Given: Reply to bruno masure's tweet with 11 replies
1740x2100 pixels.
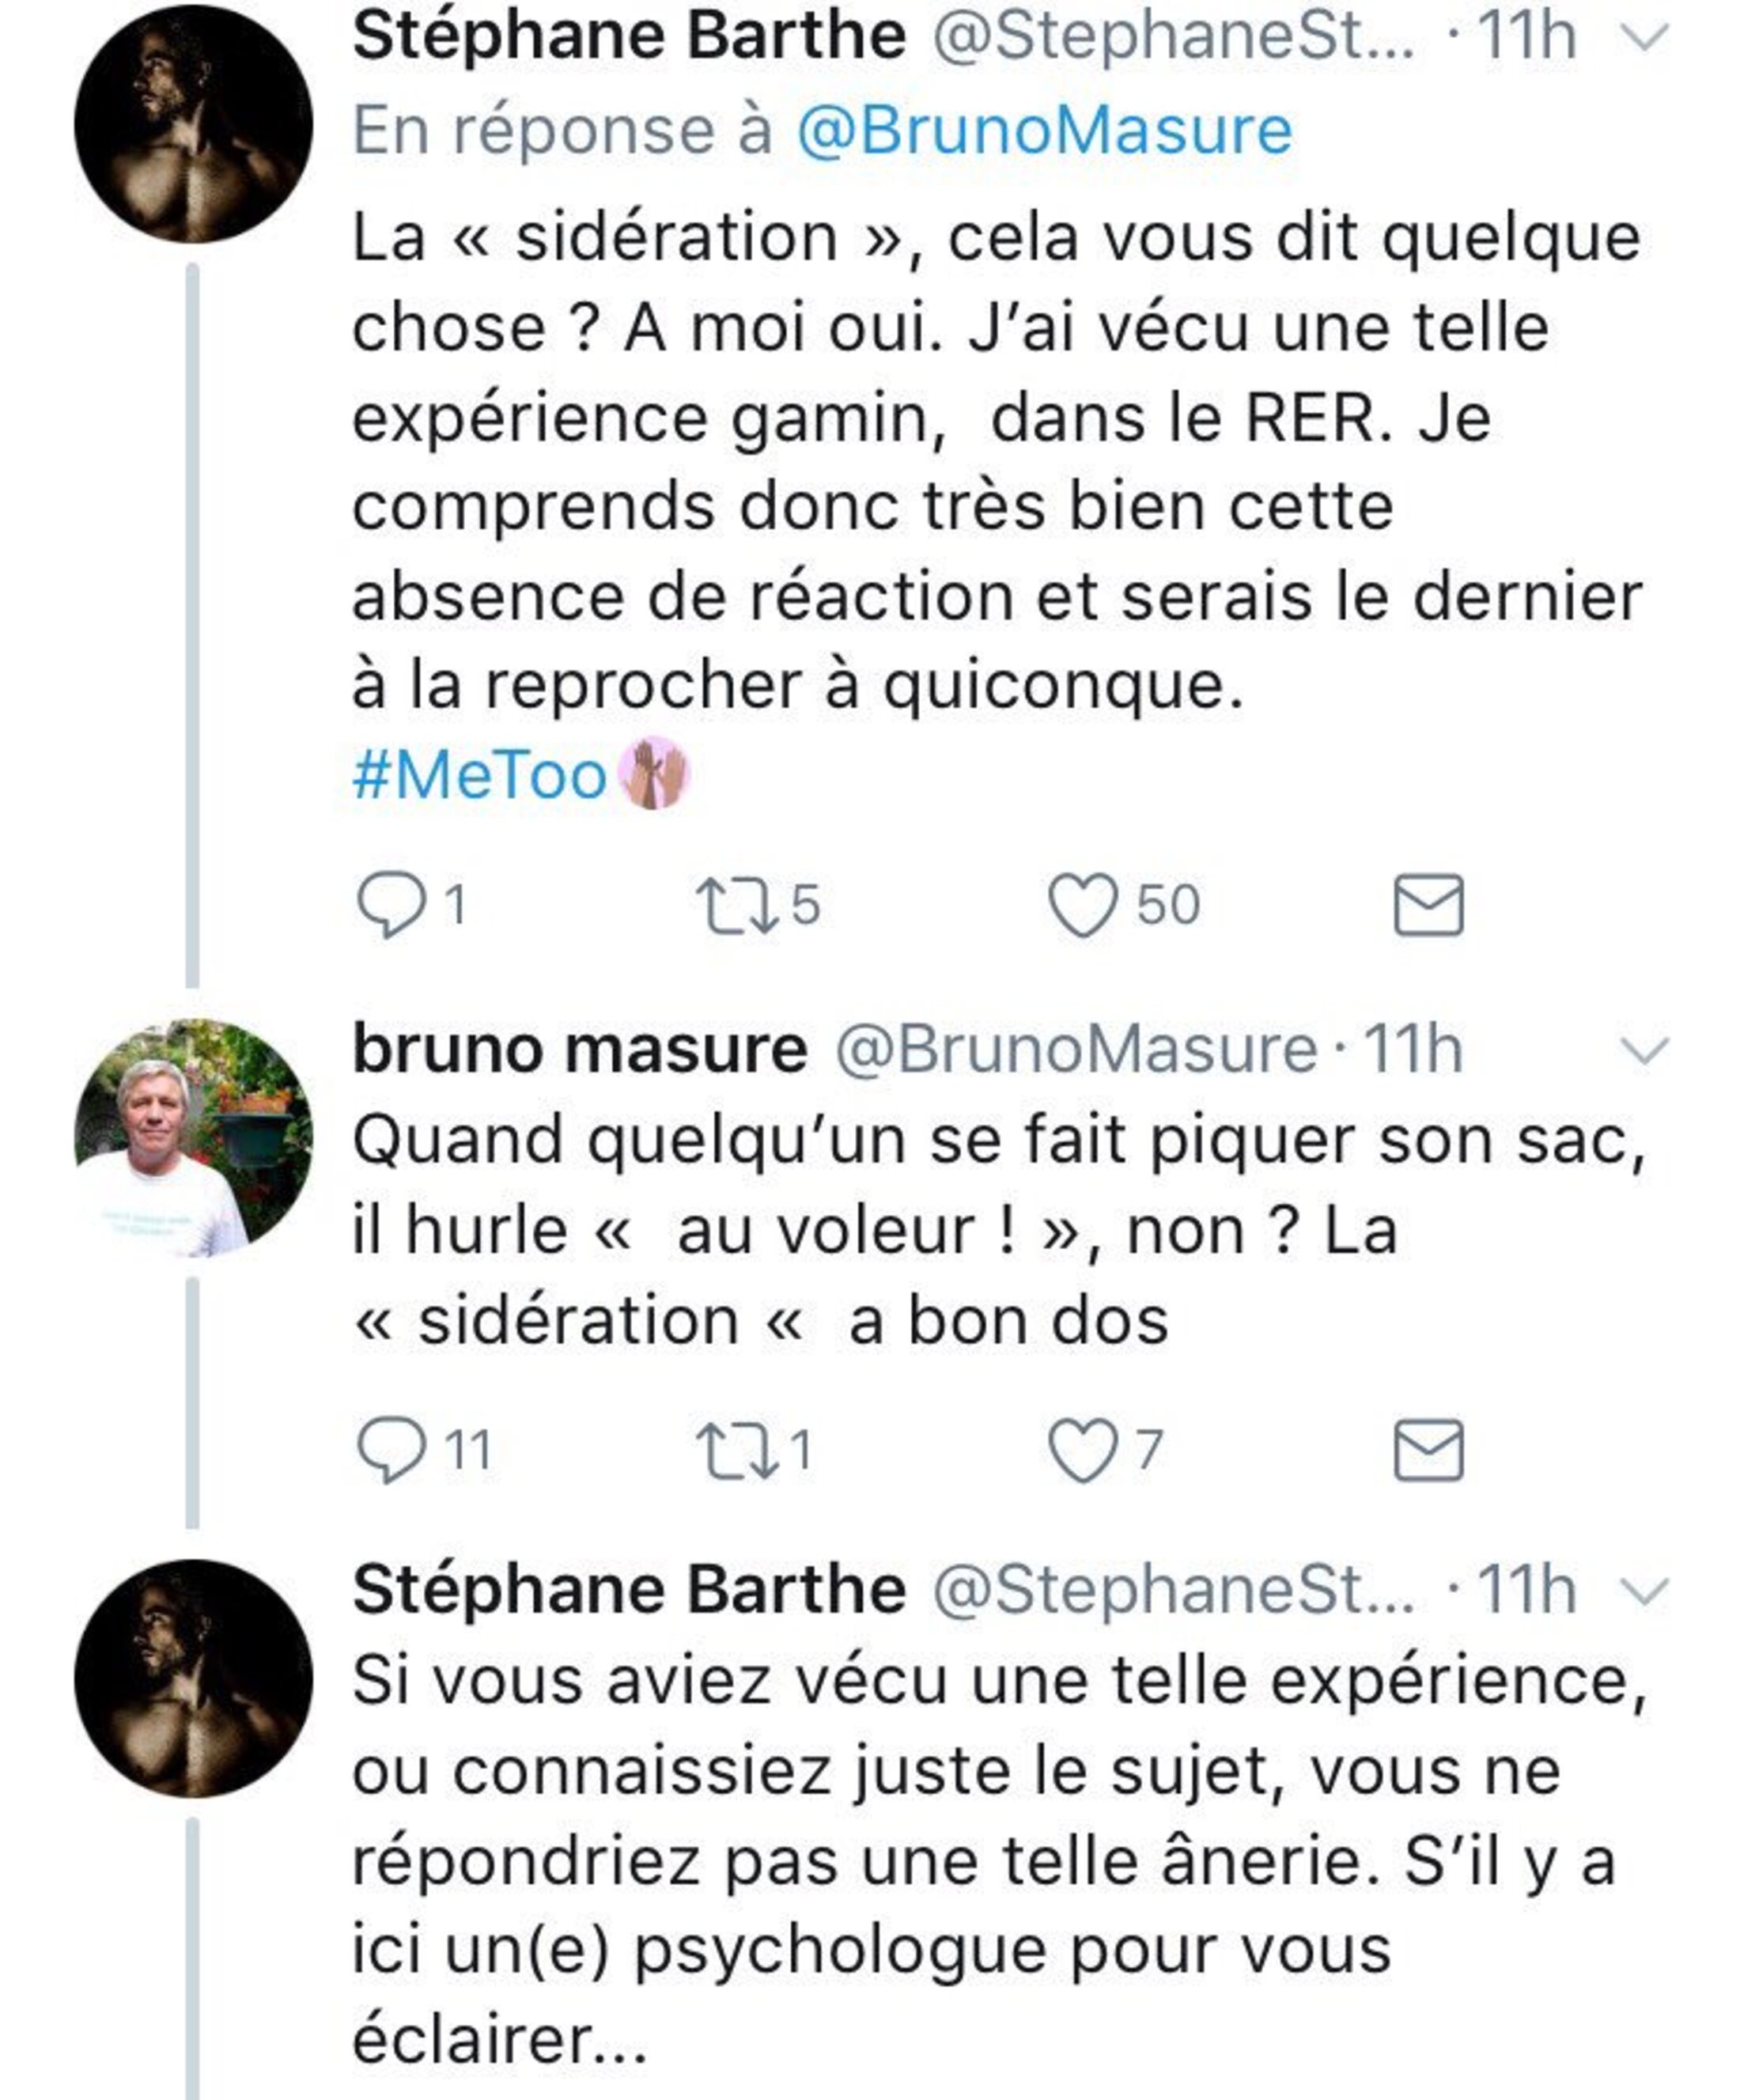Looking at the screenshot, I should coord(390,1450).
